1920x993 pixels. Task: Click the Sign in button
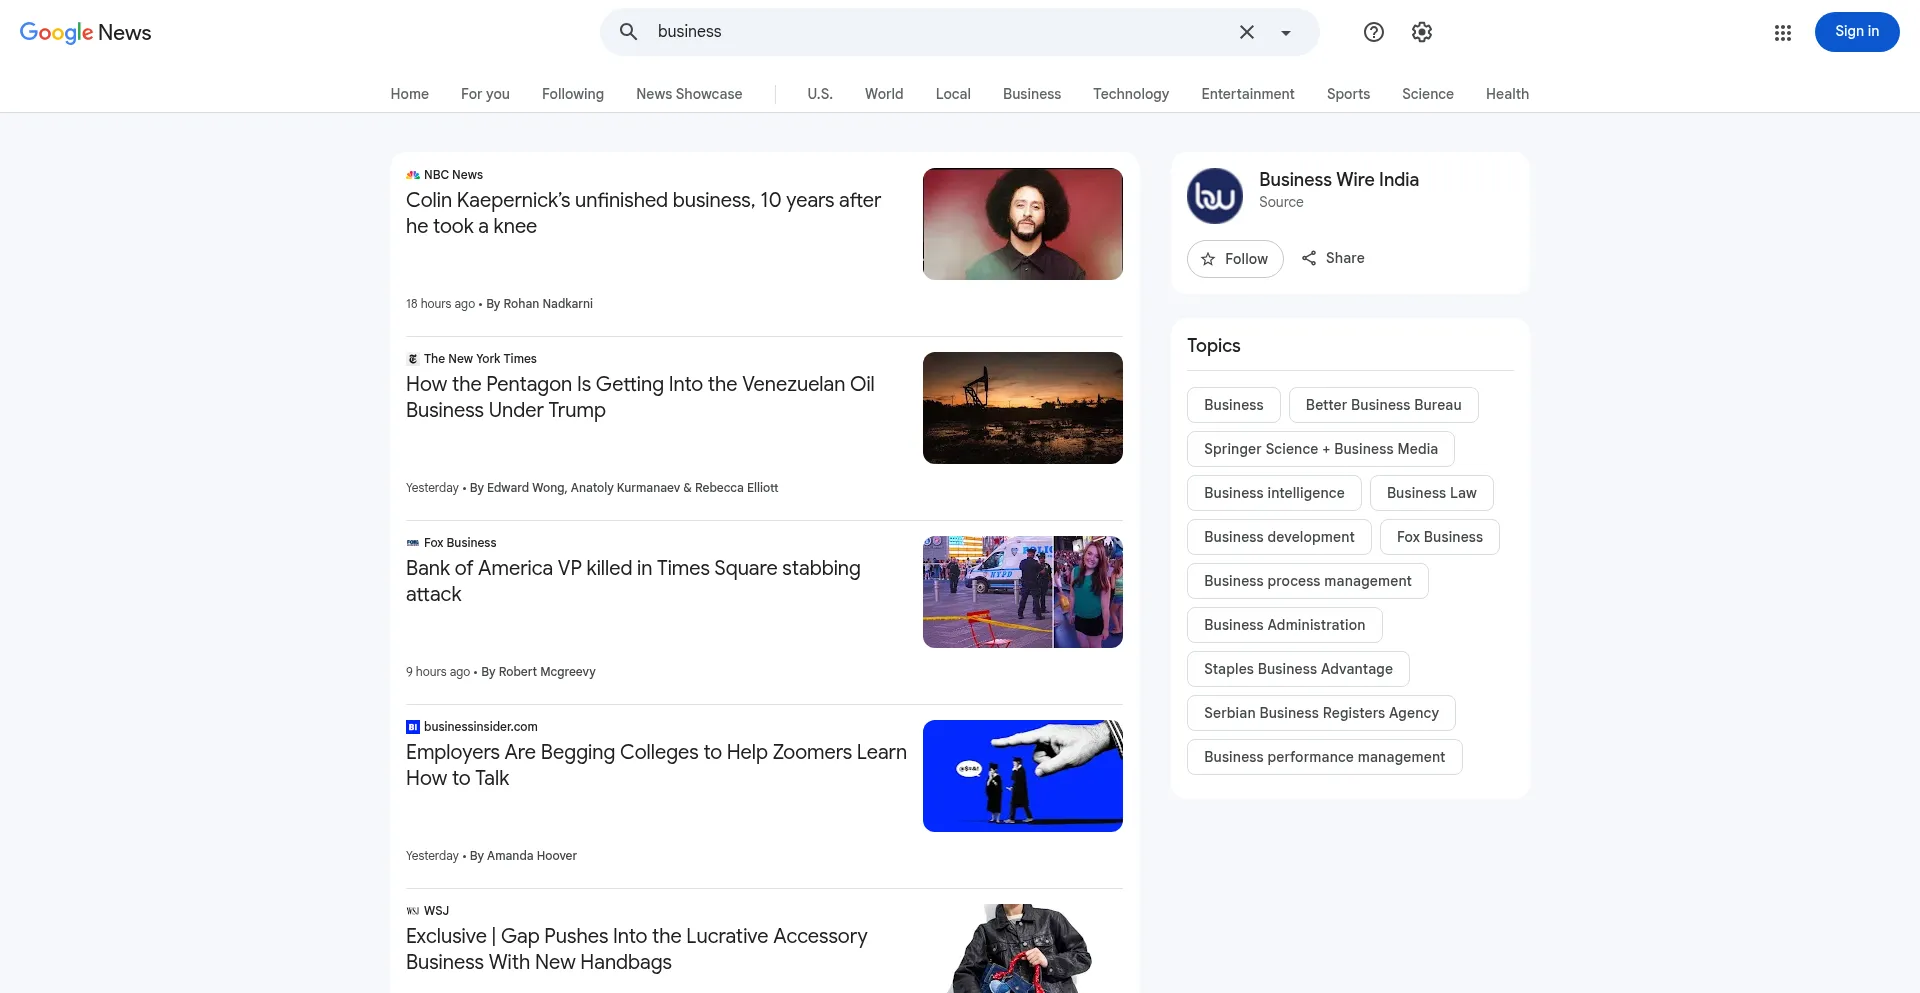coord(1857,32)
